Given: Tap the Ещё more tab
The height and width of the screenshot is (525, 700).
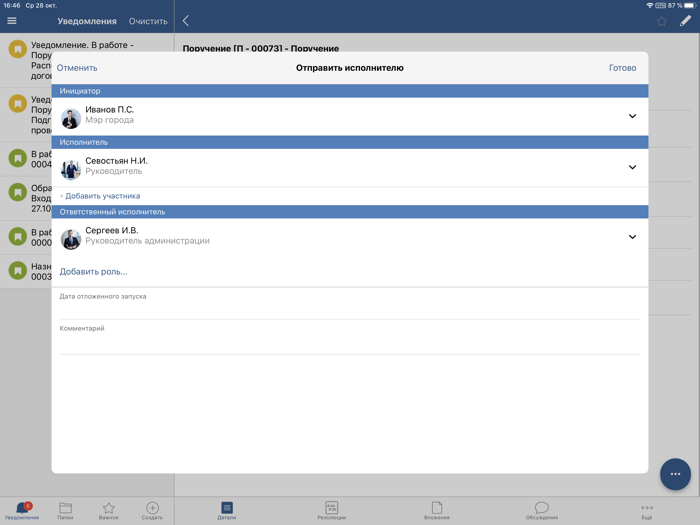Looking at the screenshot, I should [x=647, y=511].
